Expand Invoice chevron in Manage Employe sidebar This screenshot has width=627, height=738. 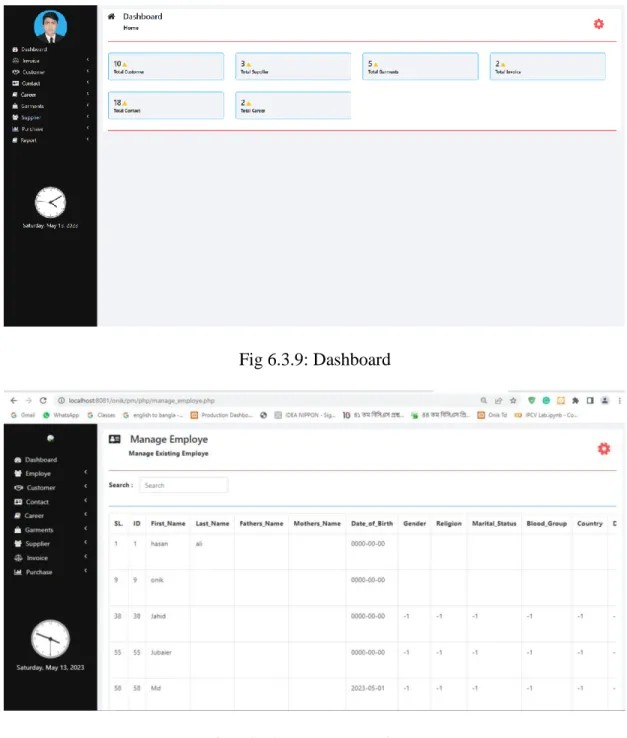pyautogui.click(x=86, y=556)
